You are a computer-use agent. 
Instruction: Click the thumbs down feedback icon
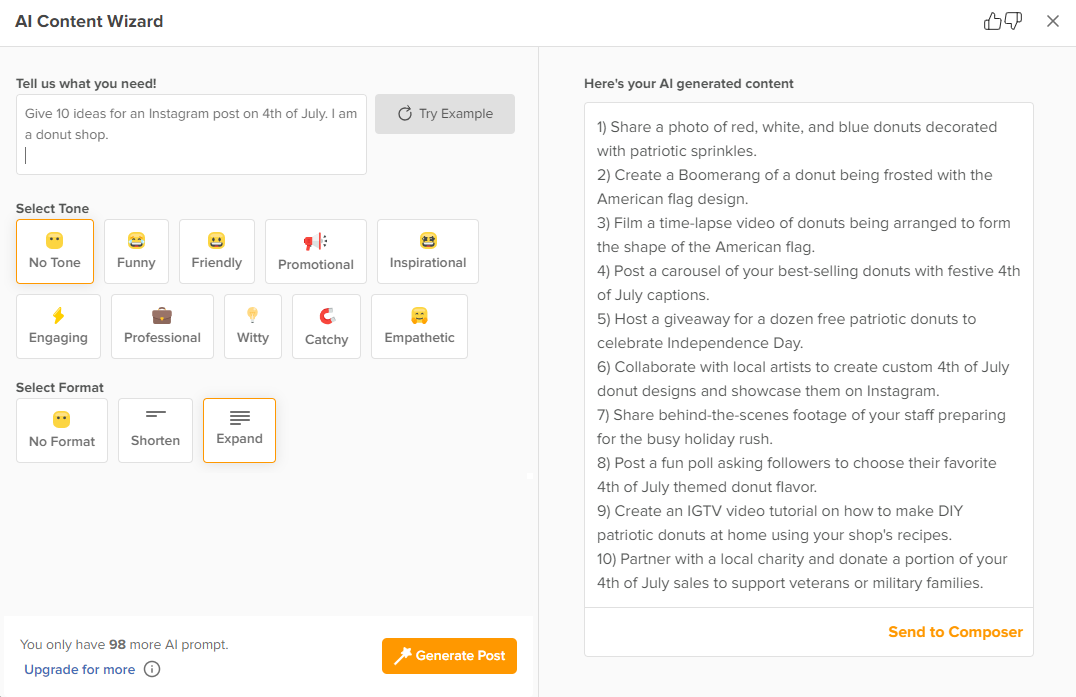click(1013, 20)
